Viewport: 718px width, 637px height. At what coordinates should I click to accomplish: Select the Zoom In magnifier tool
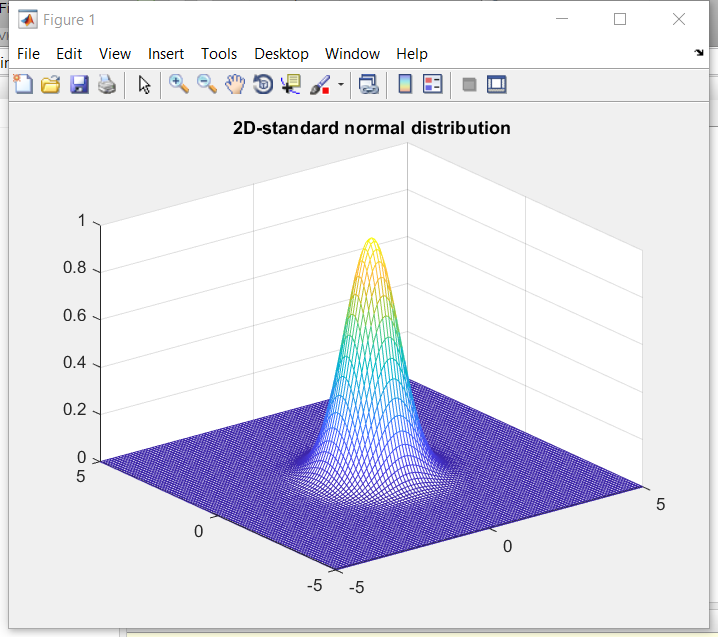179,84
